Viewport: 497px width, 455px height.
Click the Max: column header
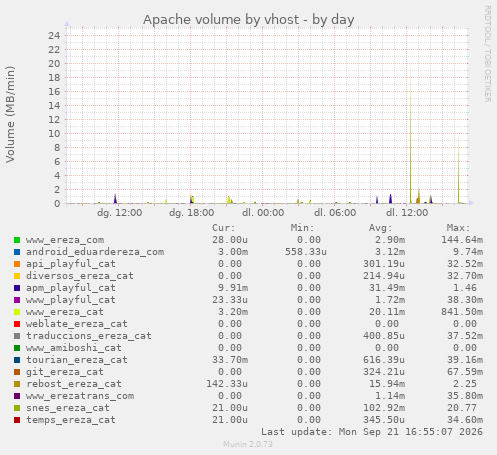pos(458,228)
